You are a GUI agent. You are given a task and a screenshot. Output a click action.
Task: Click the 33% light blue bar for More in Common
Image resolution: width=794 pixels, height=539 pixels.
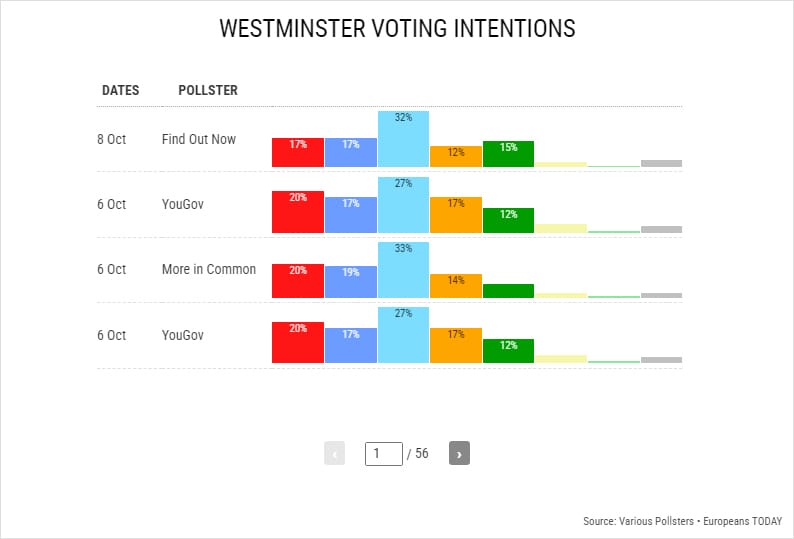403,270
